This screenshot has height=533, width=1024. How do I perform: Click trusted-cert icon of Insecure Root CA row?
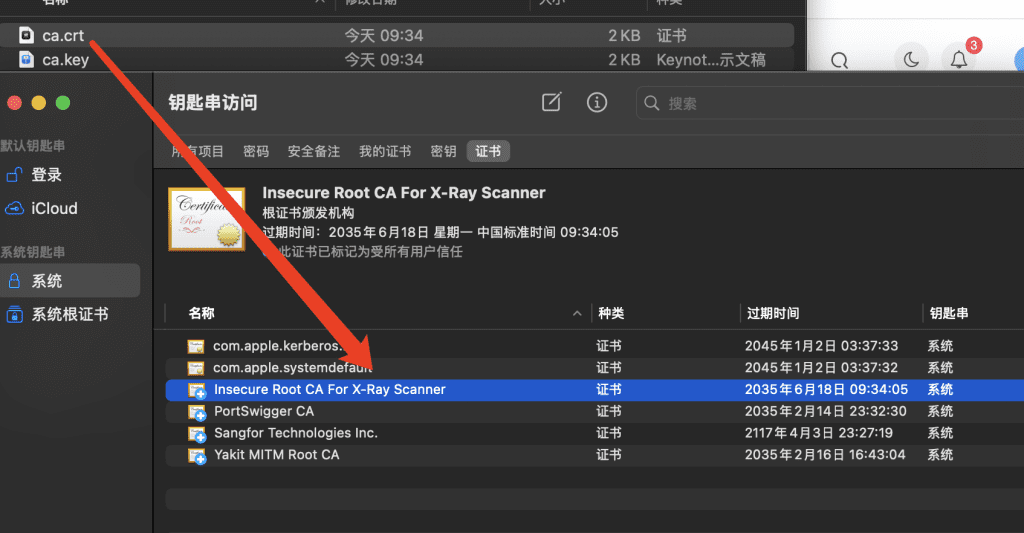(197, 391)
